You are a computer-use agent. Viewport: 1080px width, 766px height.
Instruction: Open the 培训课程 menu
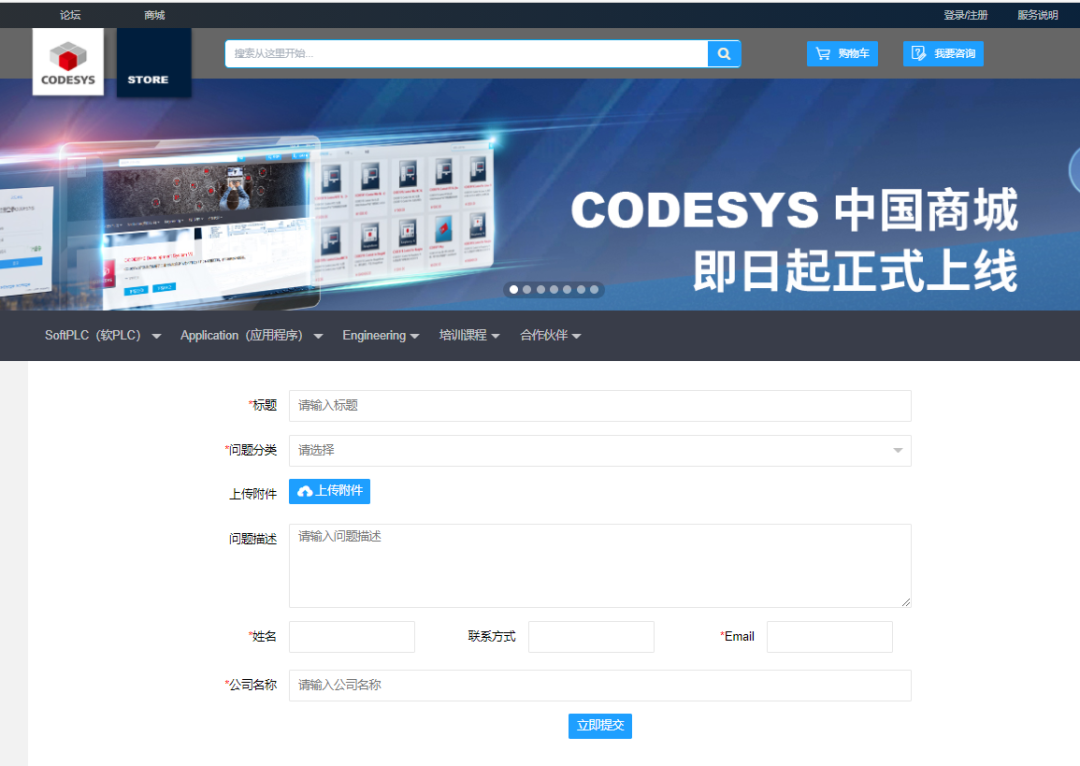[x=469, y=336]
